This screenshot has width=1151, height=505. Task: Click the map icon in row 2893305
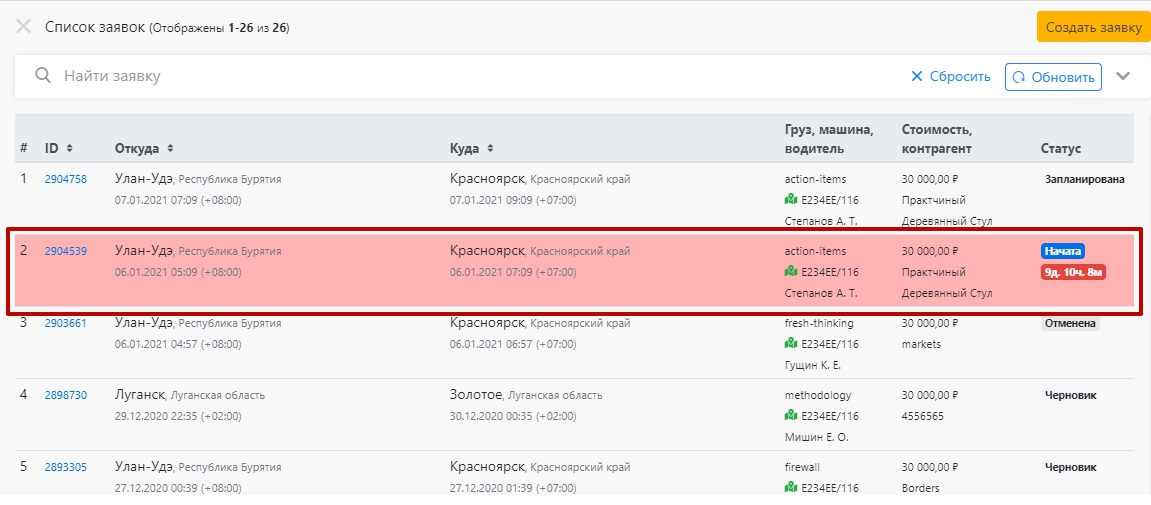(x=791, y=487)
